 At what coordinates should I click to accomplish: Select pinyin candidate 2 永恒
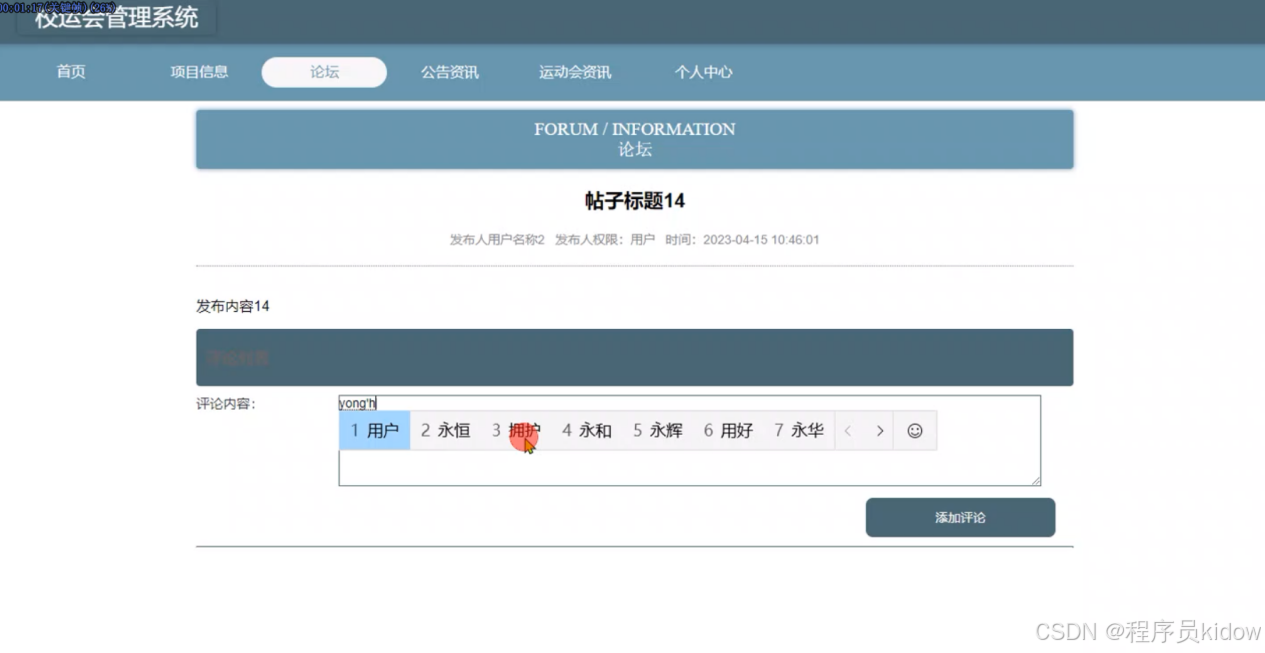[x=445, y=430]
